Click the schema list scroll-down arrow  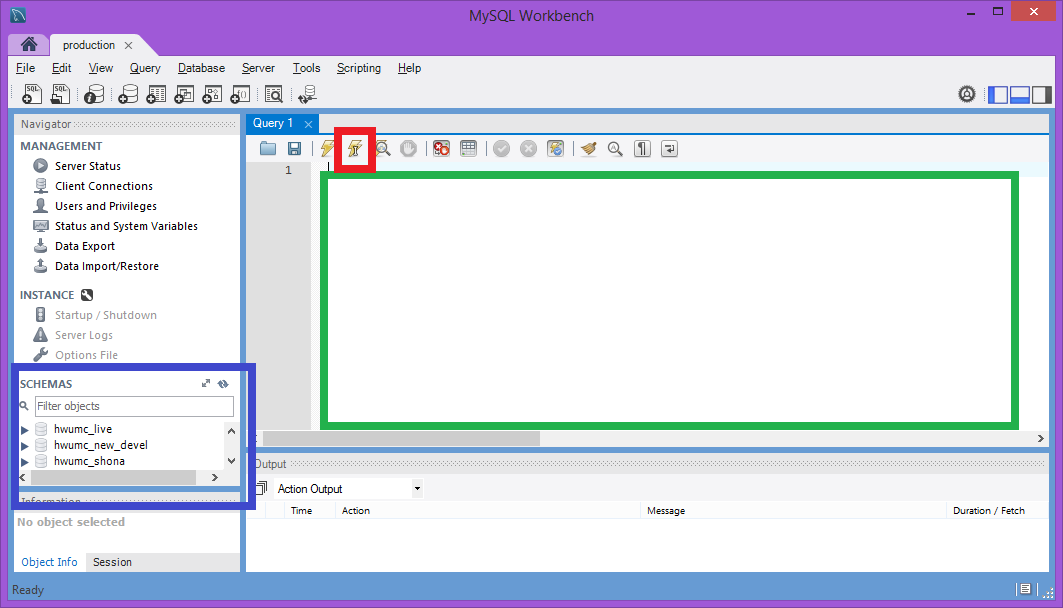tap(231, 461)
